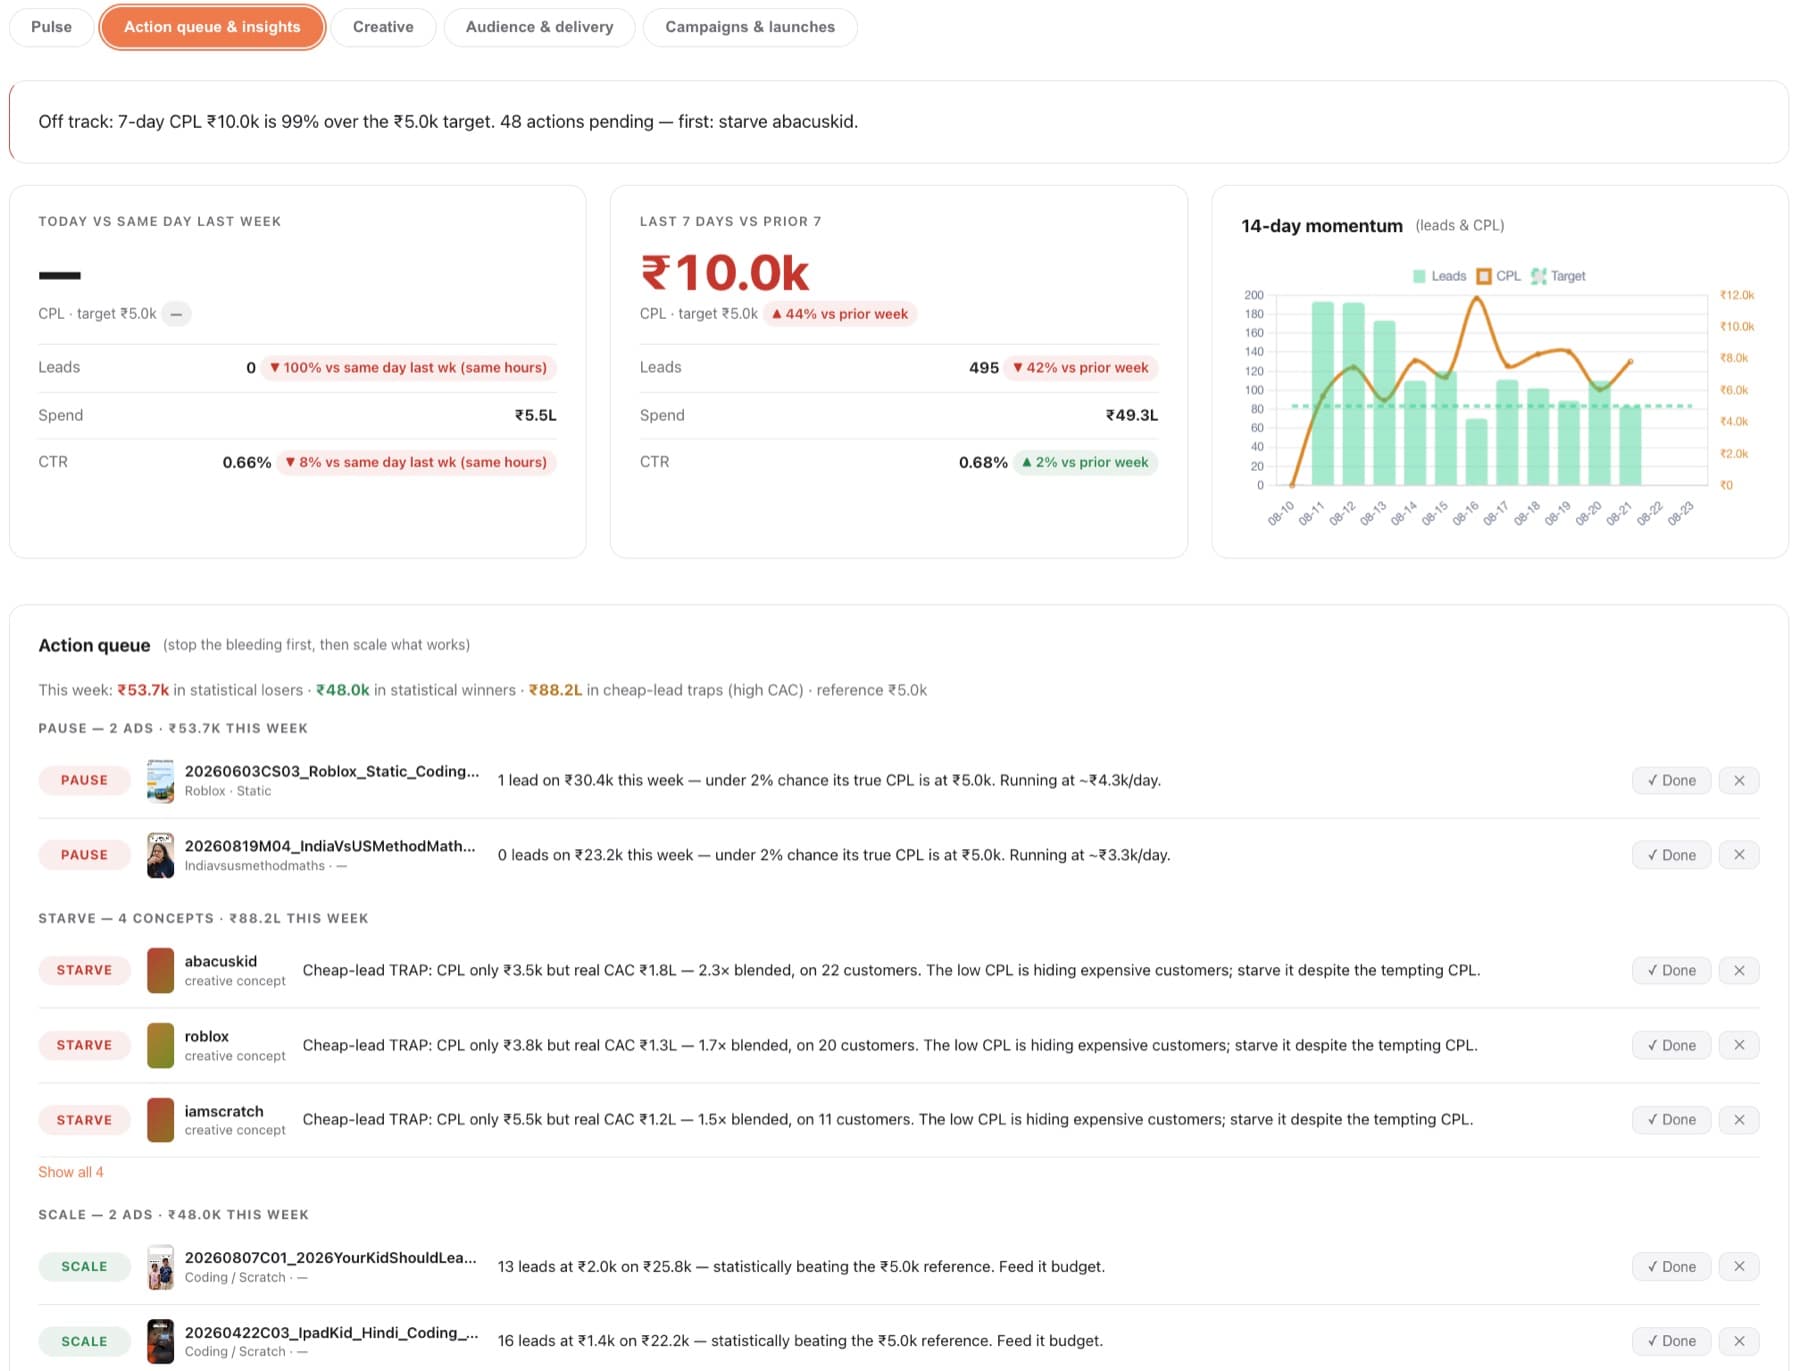
Task: Open the Roblox_Static_Coding ad thumbnail
Action: (160, 780)
